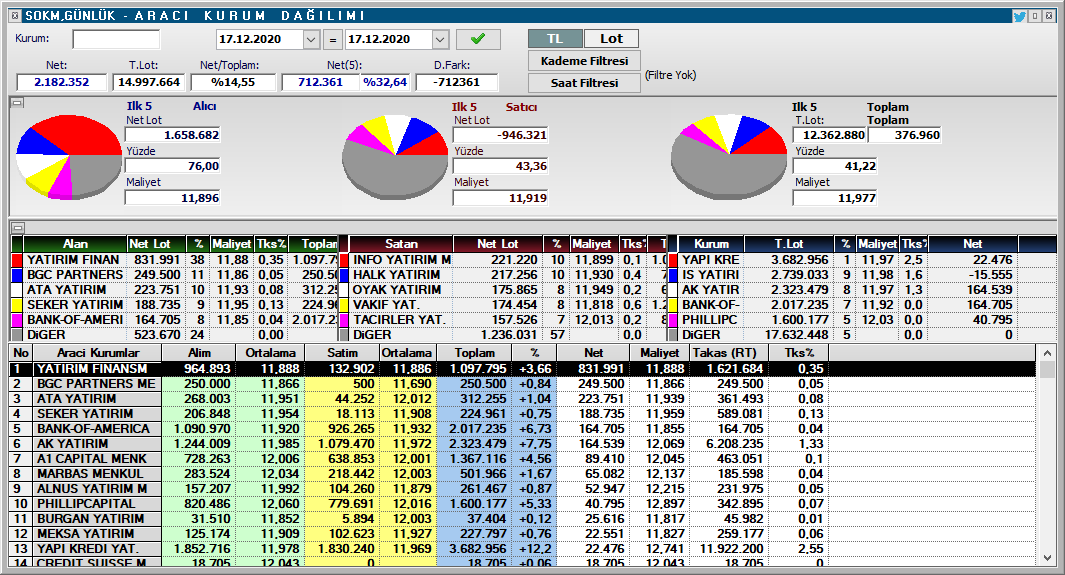This screenshot has height=575, width=1065.
Task: Click the D.Fark field -712361
Action: click(x=456, y=82)
